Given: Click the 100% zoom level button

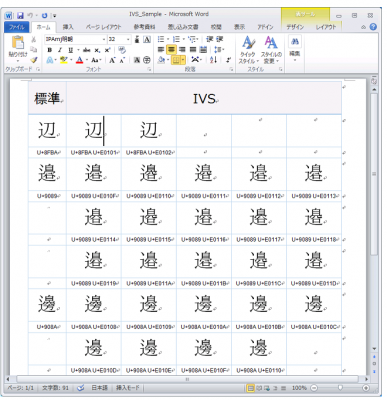Looking at the screenshot, I should click(x=299, y=388).
